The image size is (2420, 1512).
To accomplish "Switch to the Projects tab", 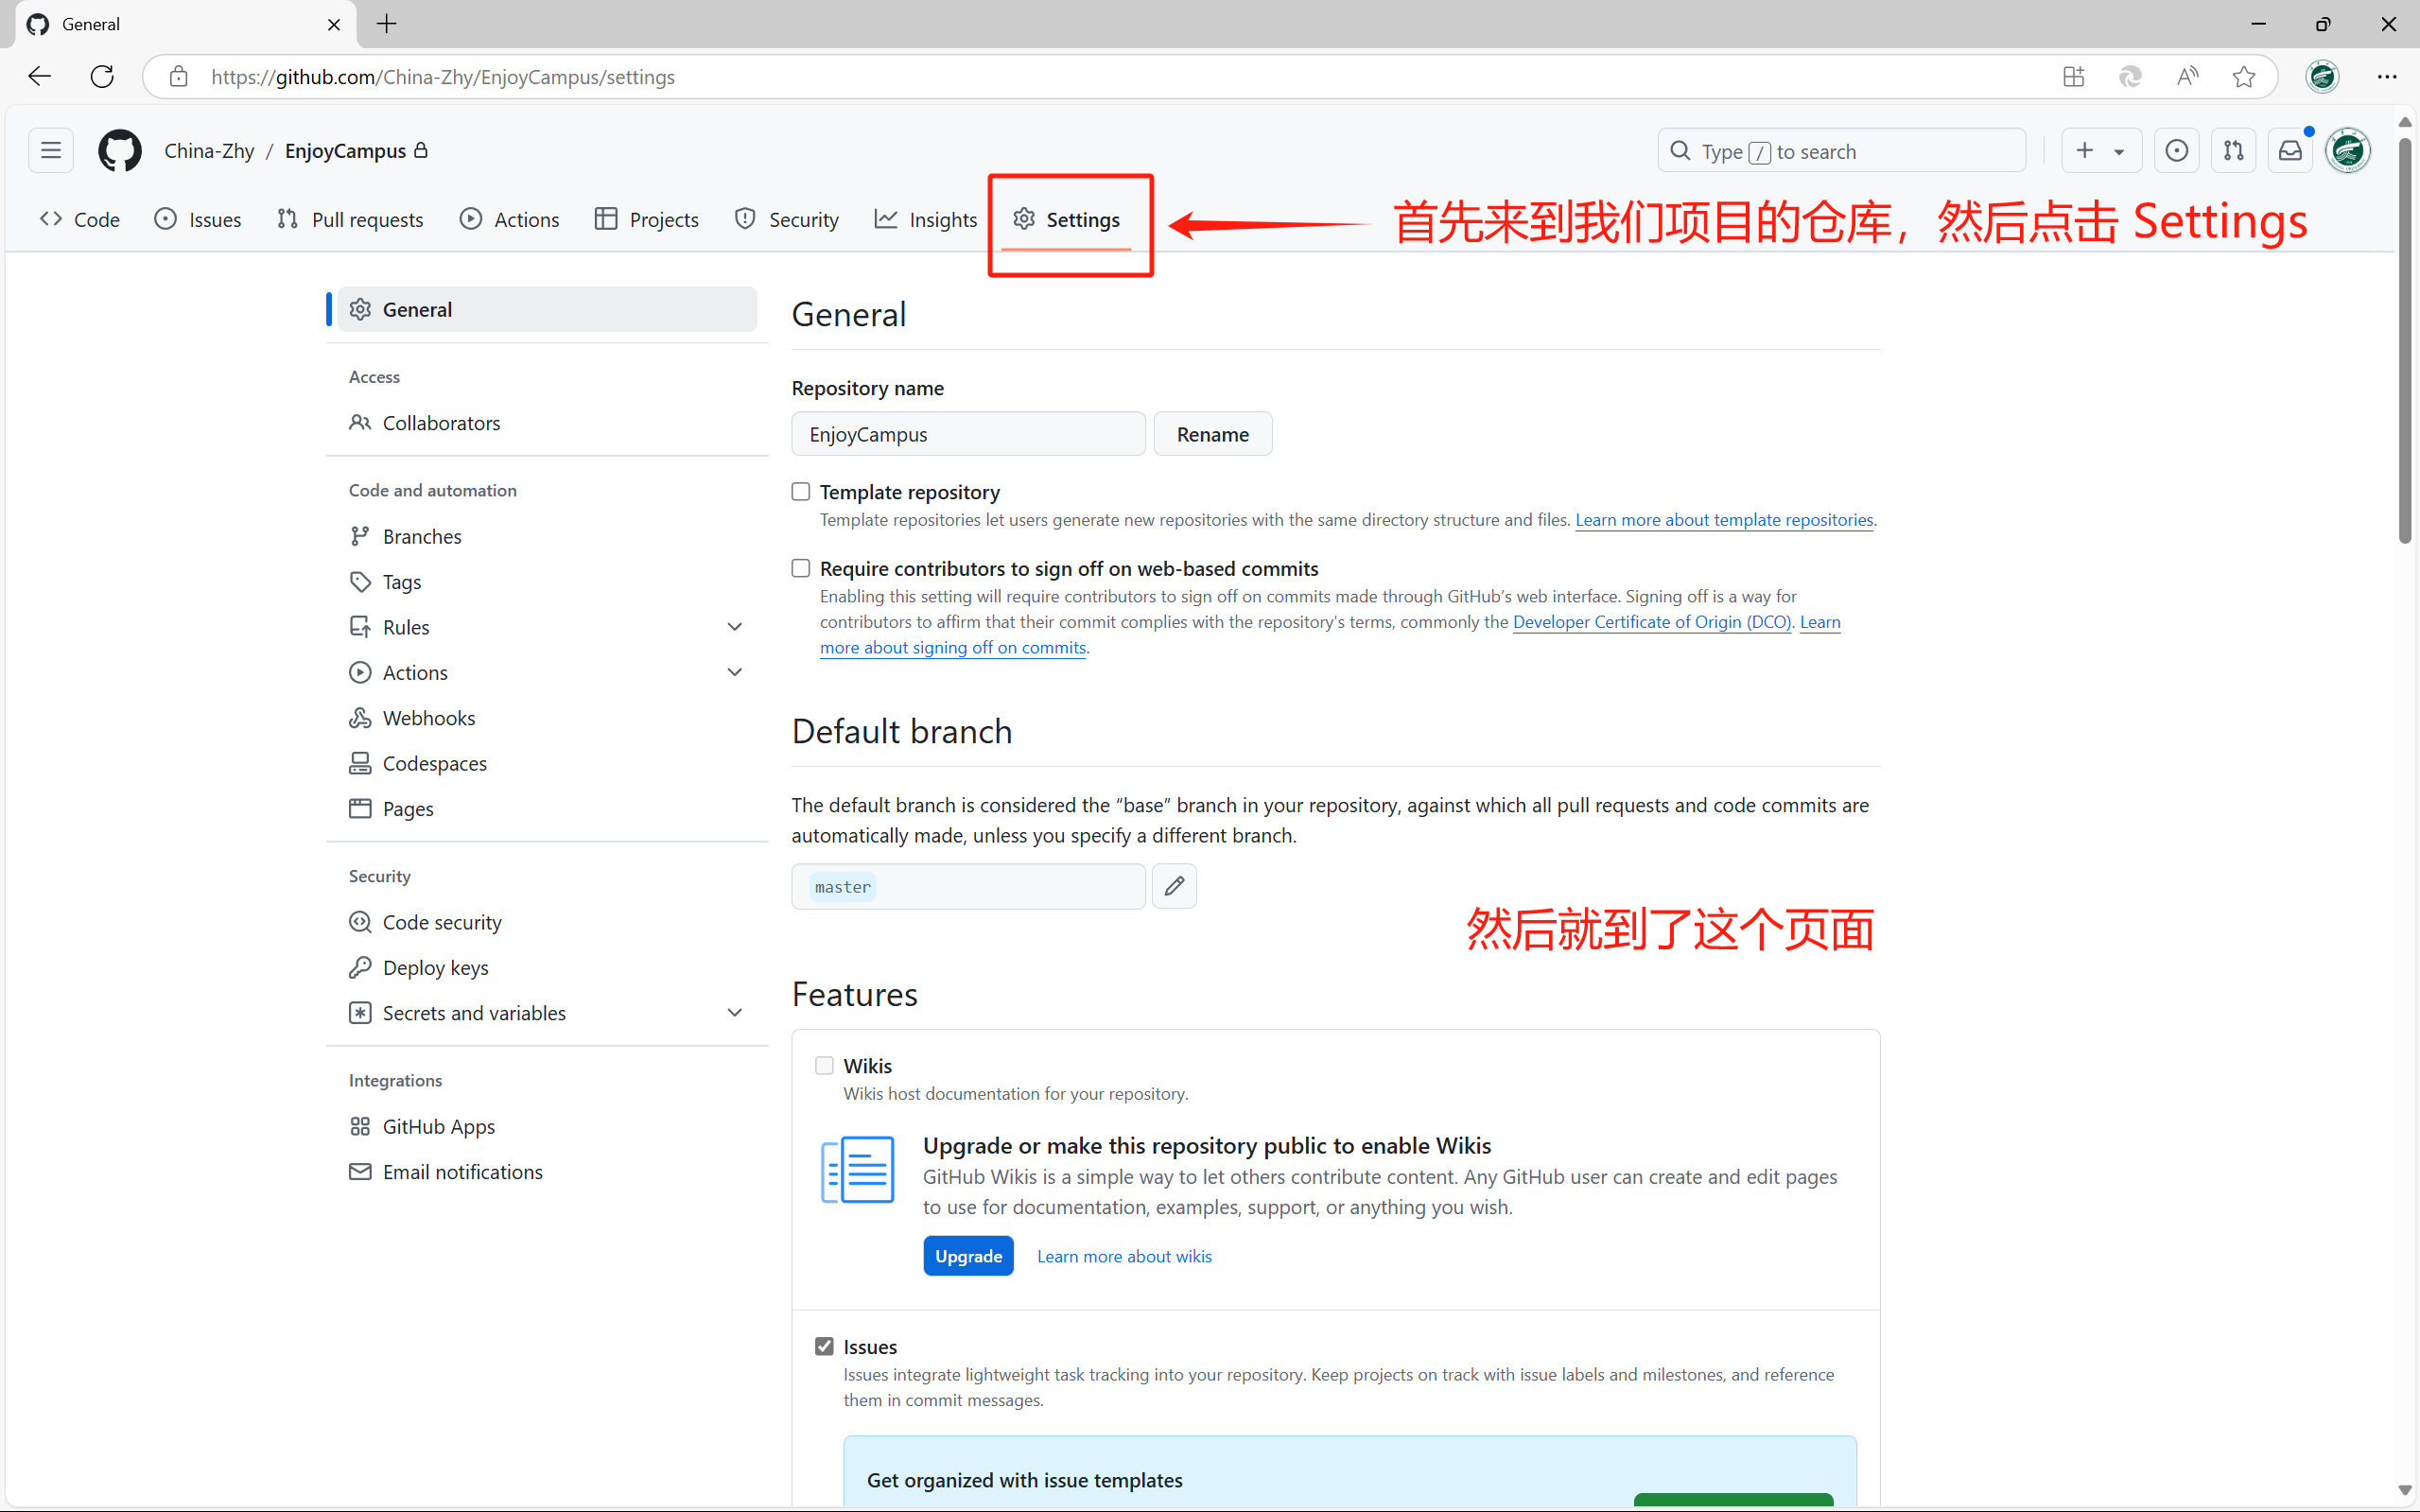I will [646, 219].
